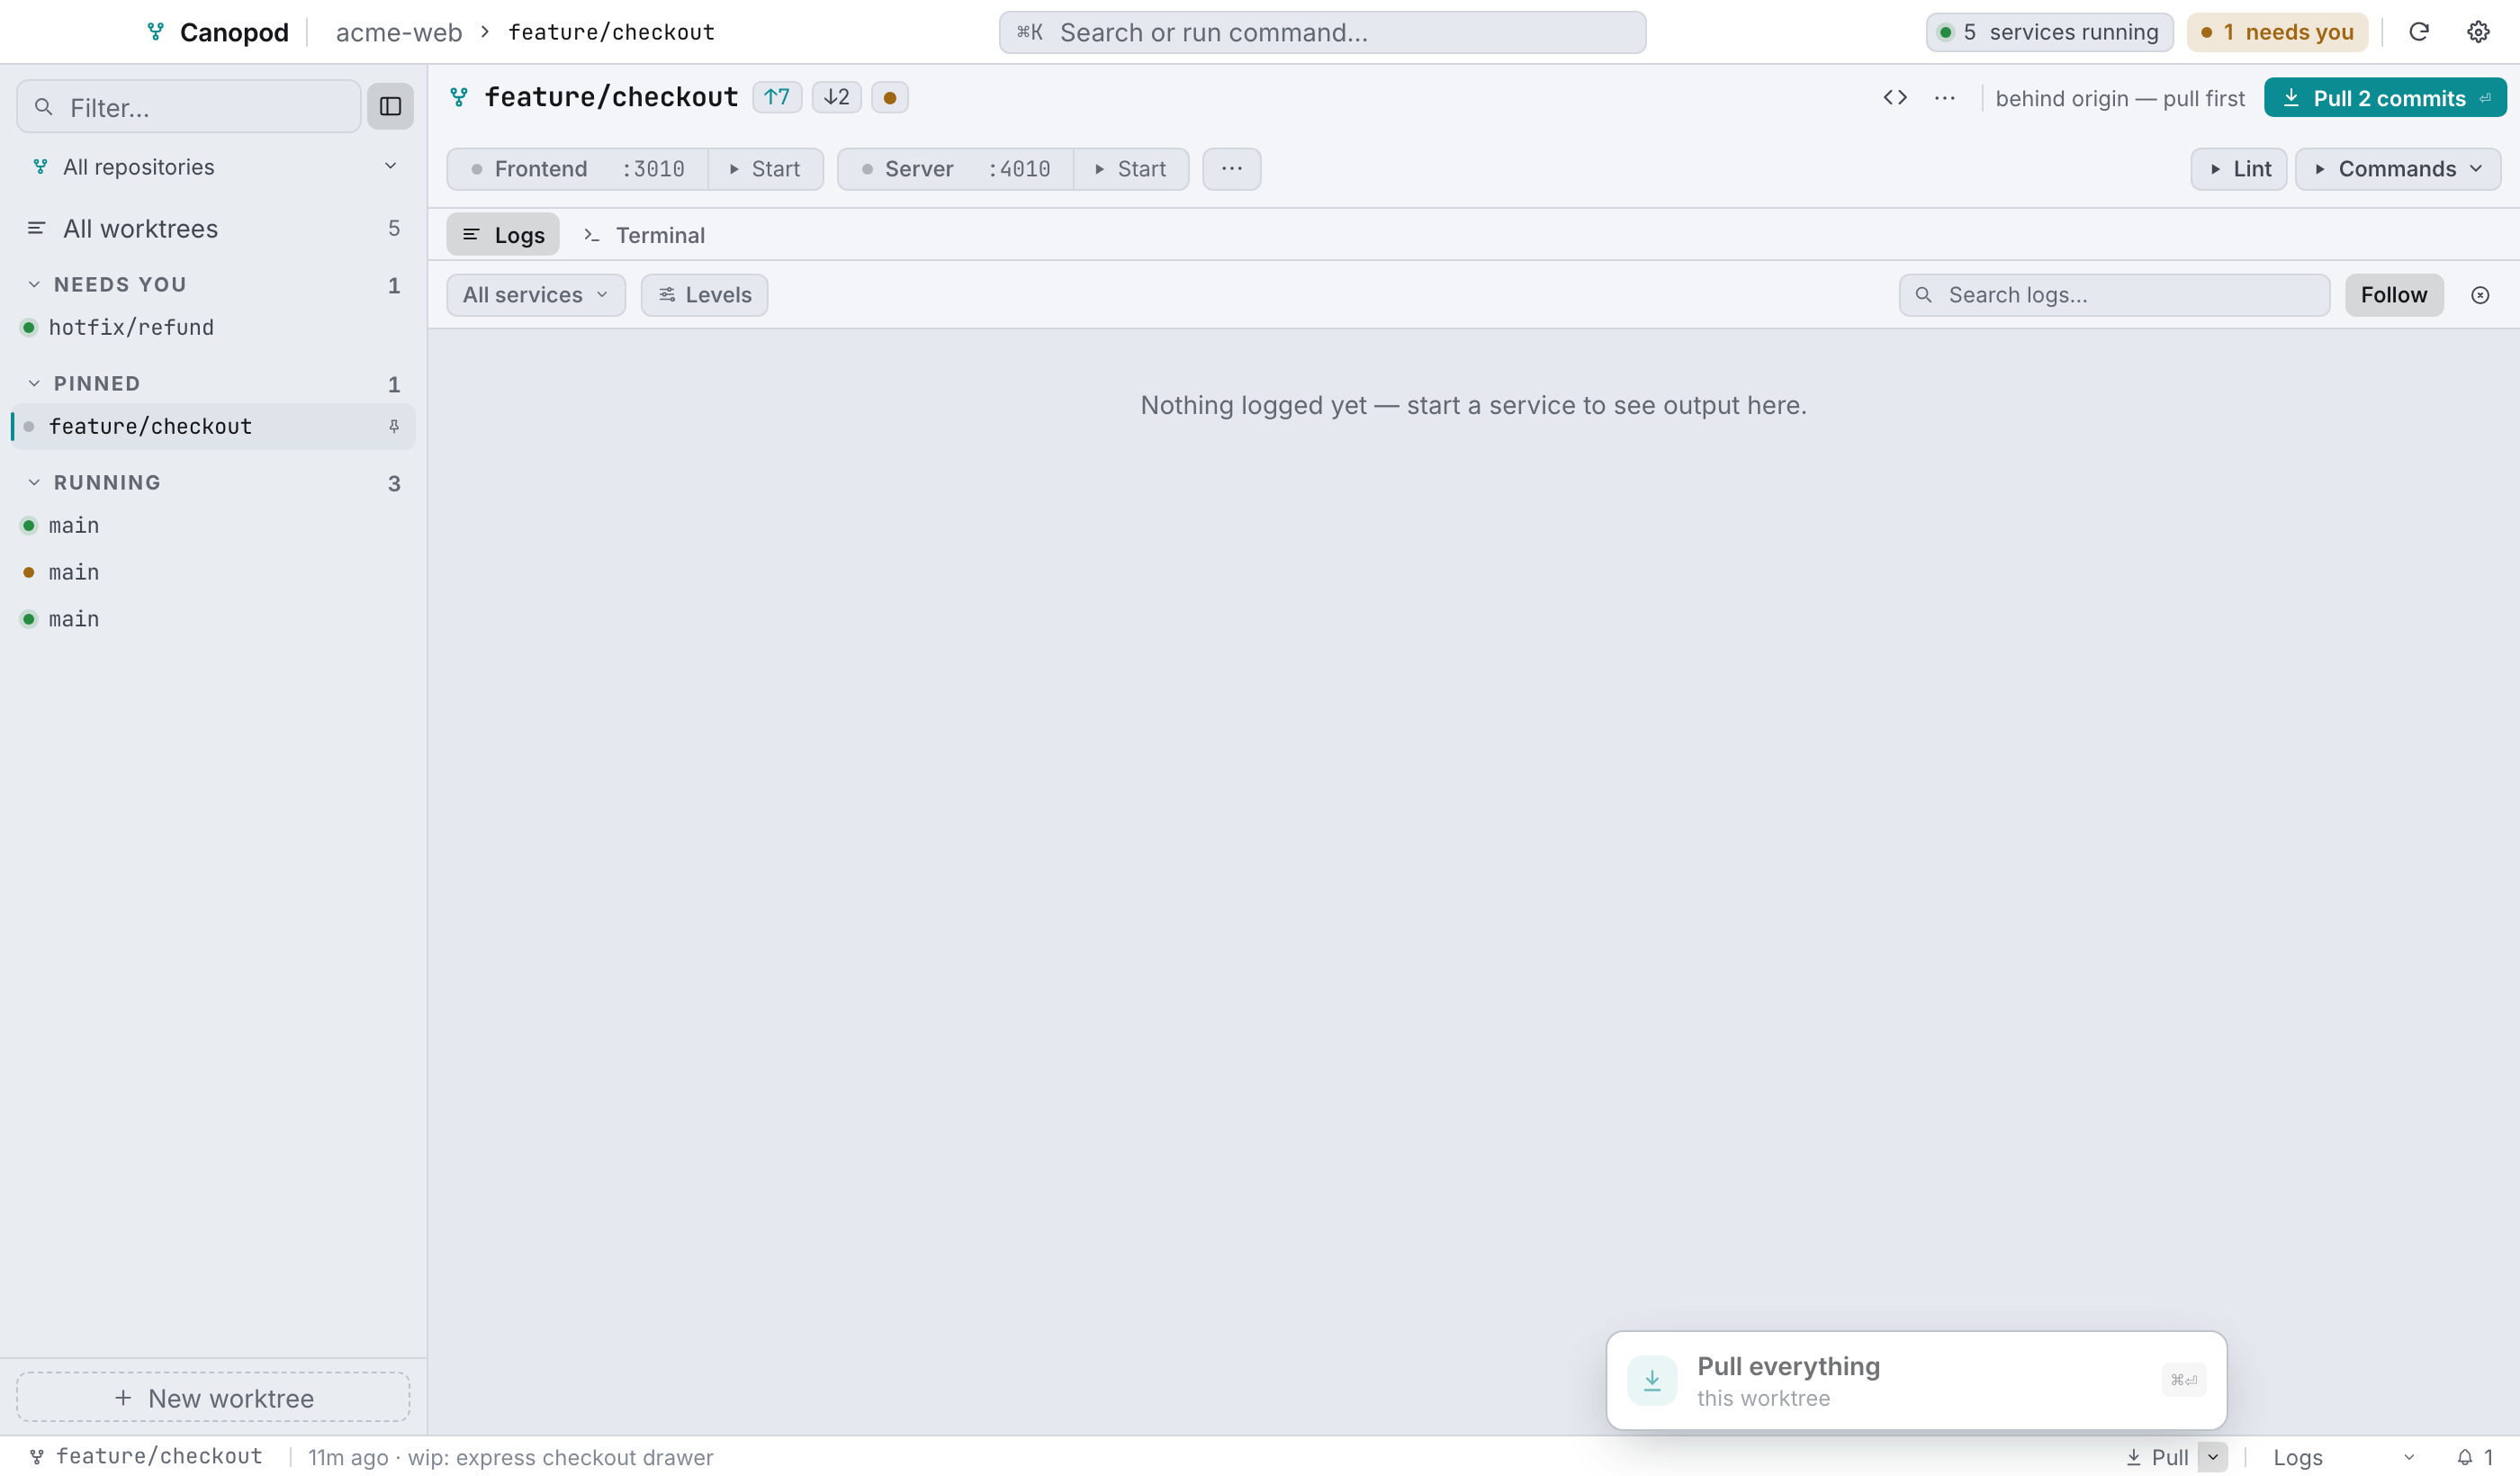Select All worktrees in the sidebar
This screenshot has width=2520, height=1476.
pos(213,228)
